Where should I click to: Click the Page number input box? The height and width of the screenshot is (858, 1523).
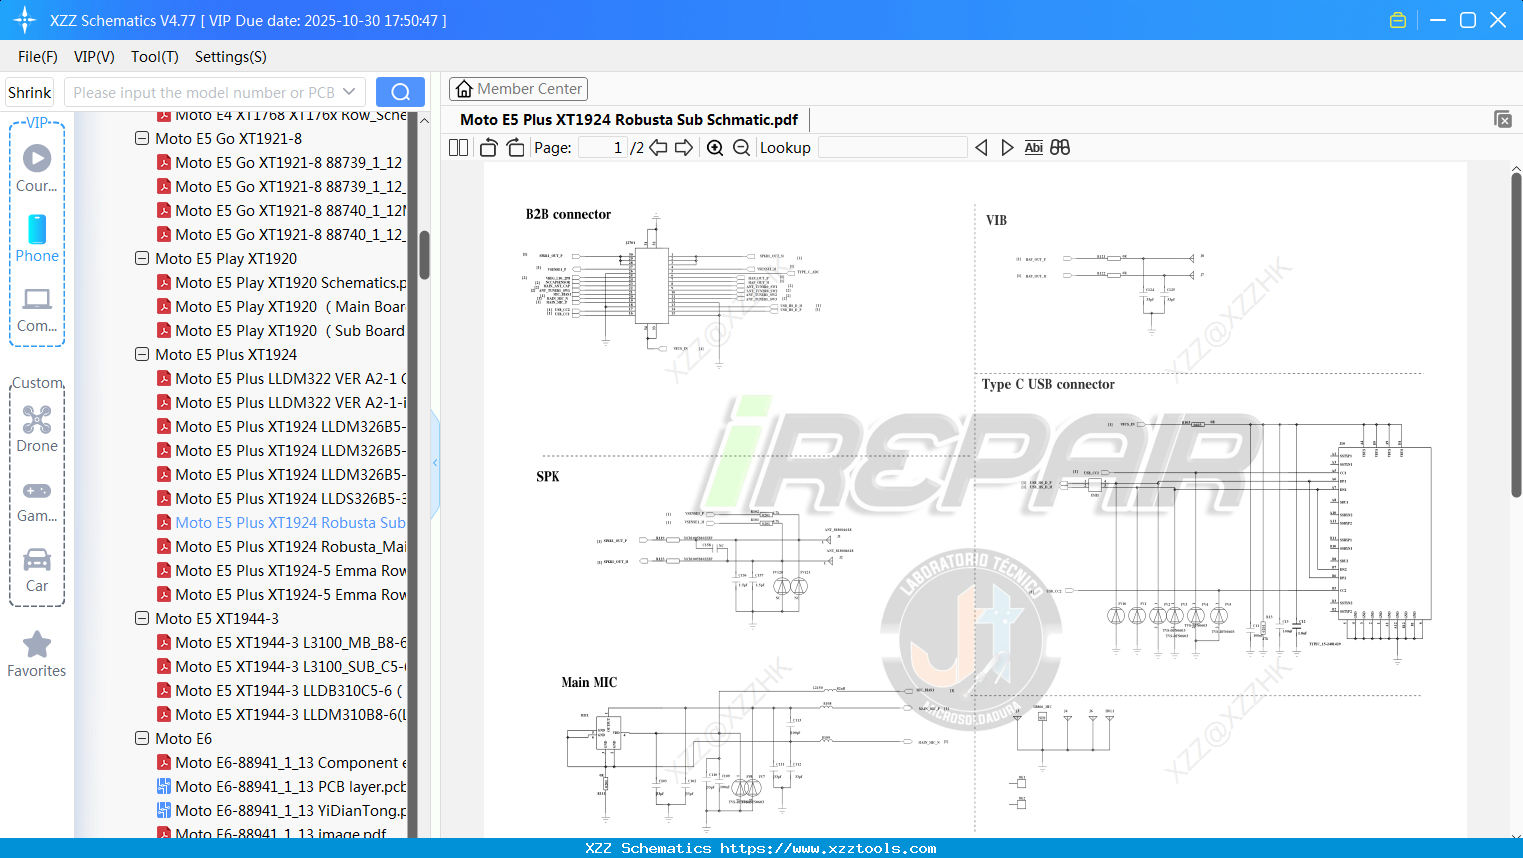[602, 148]
